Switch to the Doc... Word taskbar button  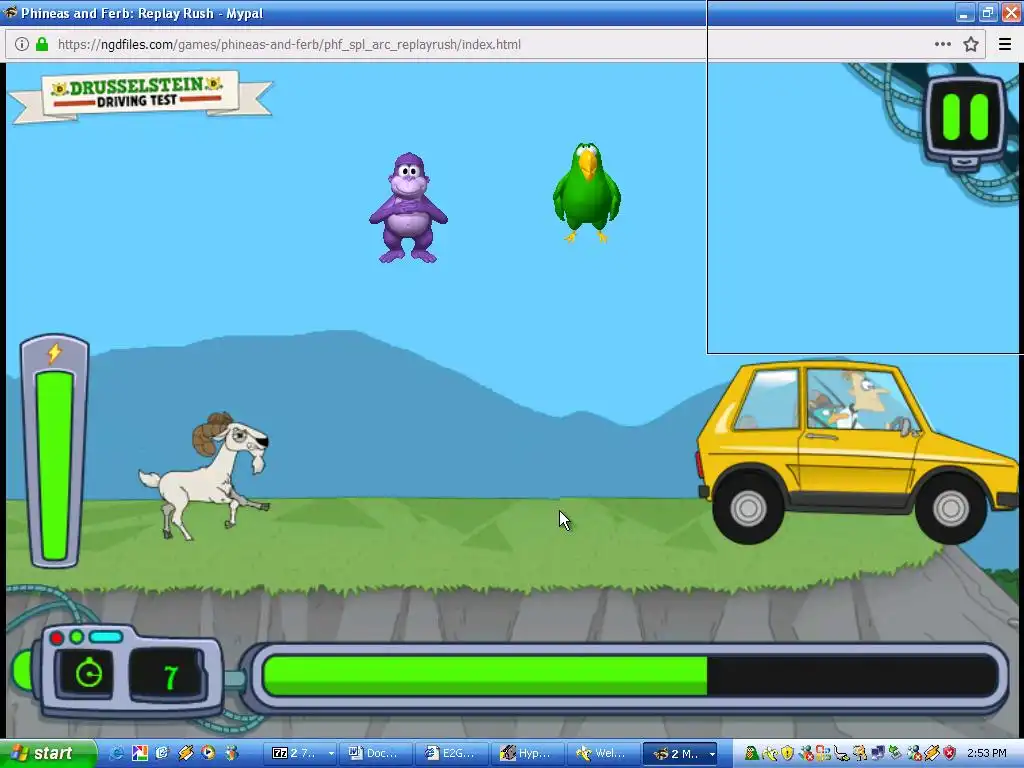pos(376,753)
